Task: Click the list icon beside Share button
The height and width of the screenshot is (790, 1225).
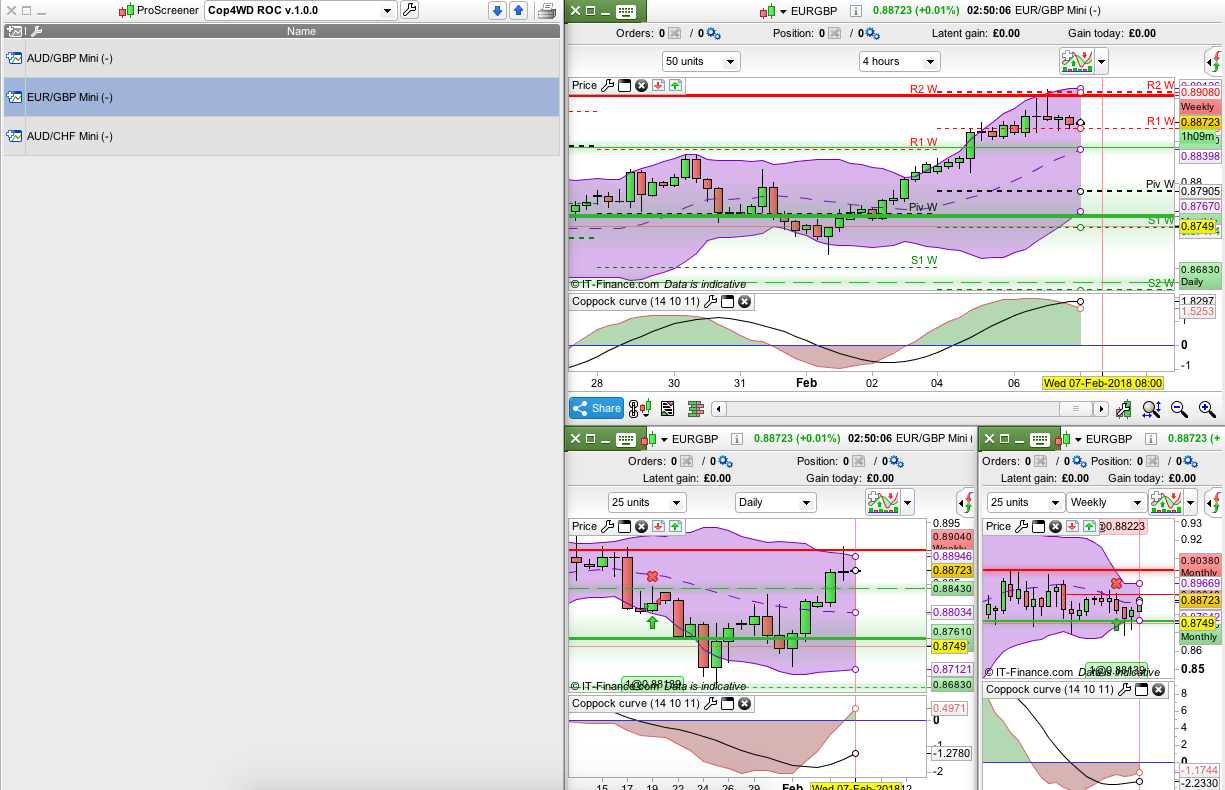Action: pyautogui.click(x=667, y=408)
